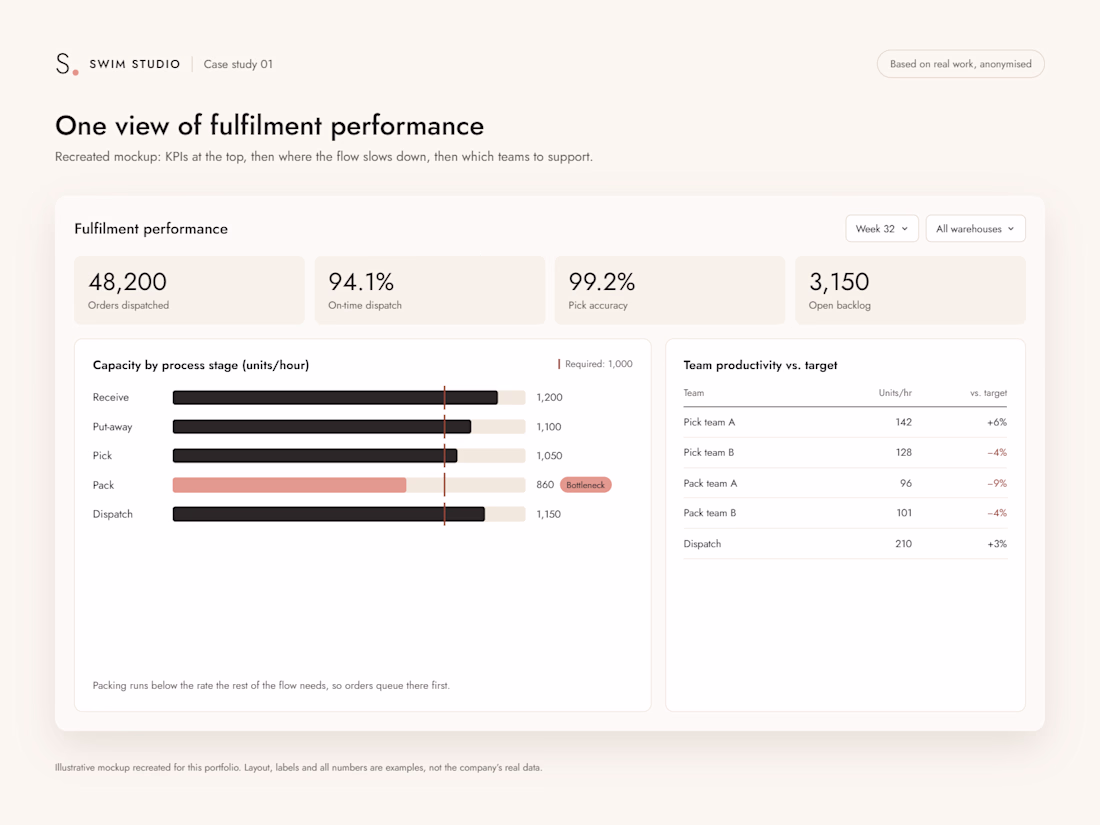
Task: Click the 'vs. target' column header
Action: [988, 393]
